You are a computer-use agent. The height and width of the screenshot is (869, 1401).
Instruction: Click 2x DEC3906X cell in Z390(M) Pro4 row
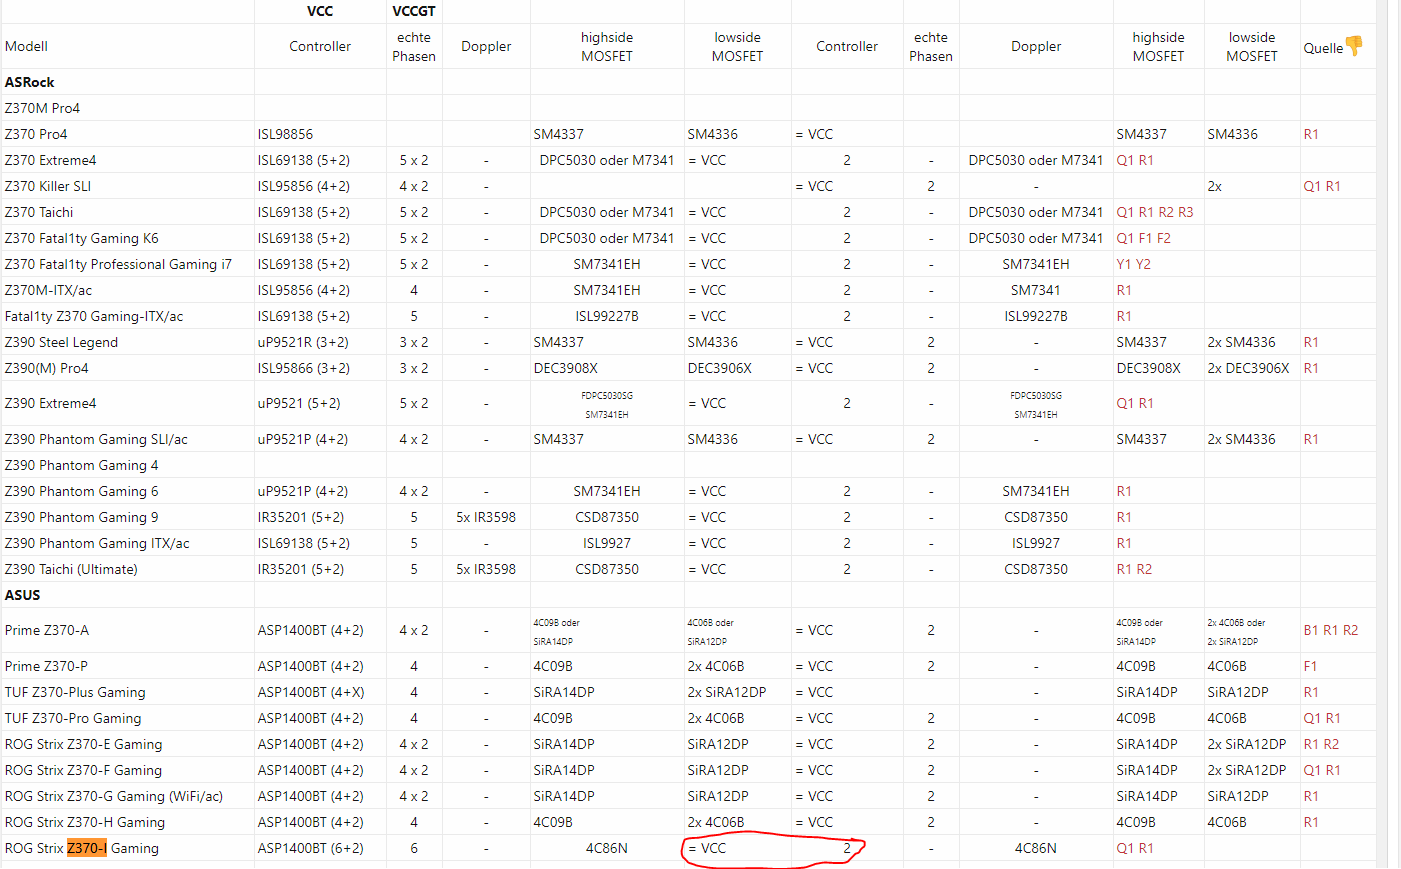tap(1252, 368)
